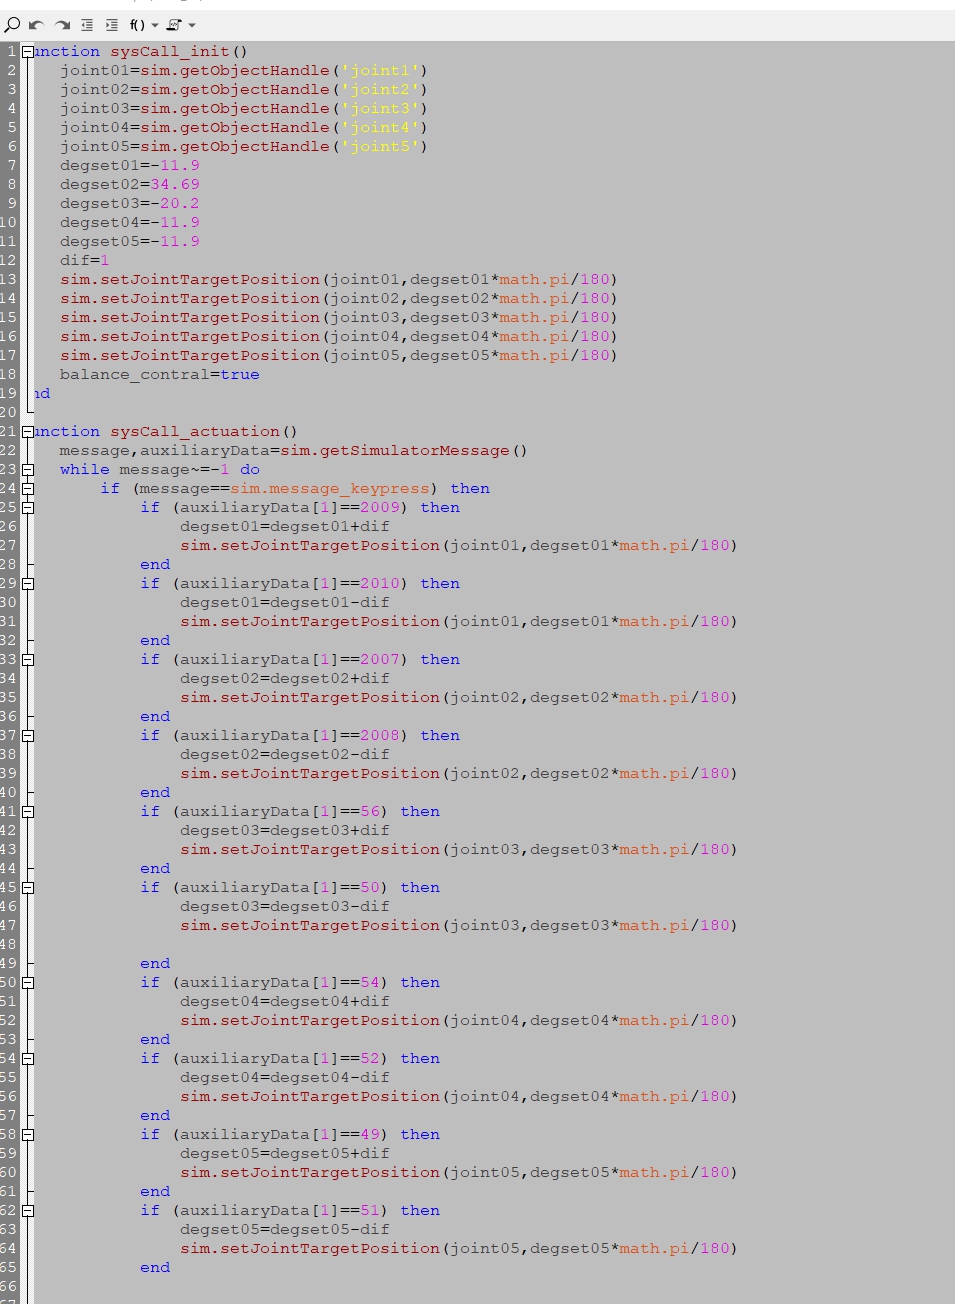Collapse the while message loop fold
The image size is (955, 1304).
[x=28, y=470]
